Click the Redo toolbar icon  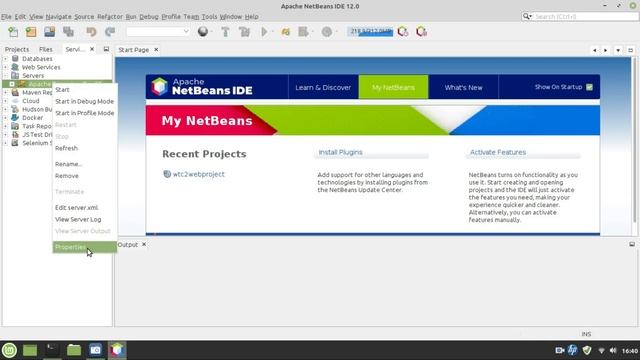coord(110,31)
